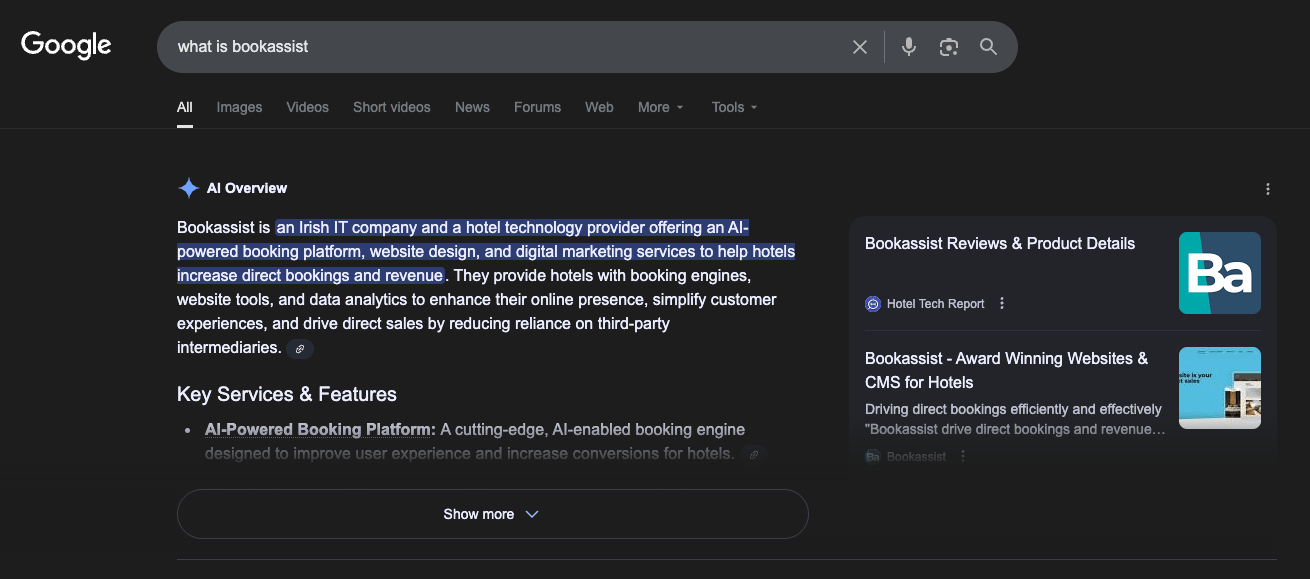The image size is (1310, 579).
Task: Open Hotel Tech Report result options menu
Action: pyautogui.click(x=1002, y=304)
